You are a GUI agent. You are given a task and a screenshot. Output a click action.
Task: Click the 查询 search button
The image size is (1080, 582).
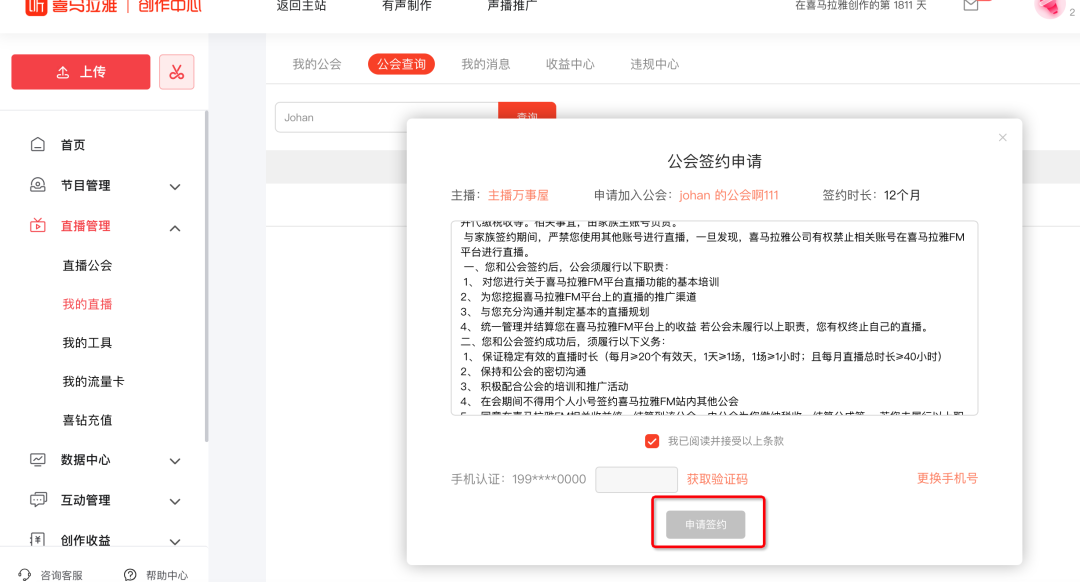coord(527,112)
